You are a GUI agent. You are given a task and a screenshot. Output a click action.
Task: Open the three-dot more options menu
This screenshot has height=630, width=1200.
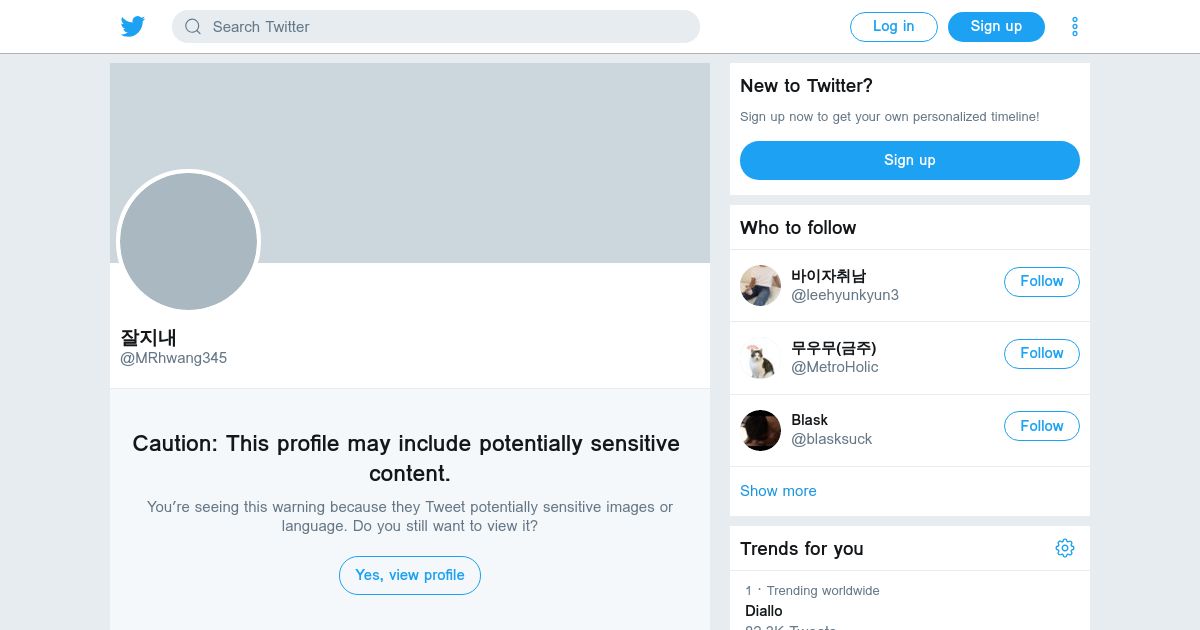tap(1075, 27)
